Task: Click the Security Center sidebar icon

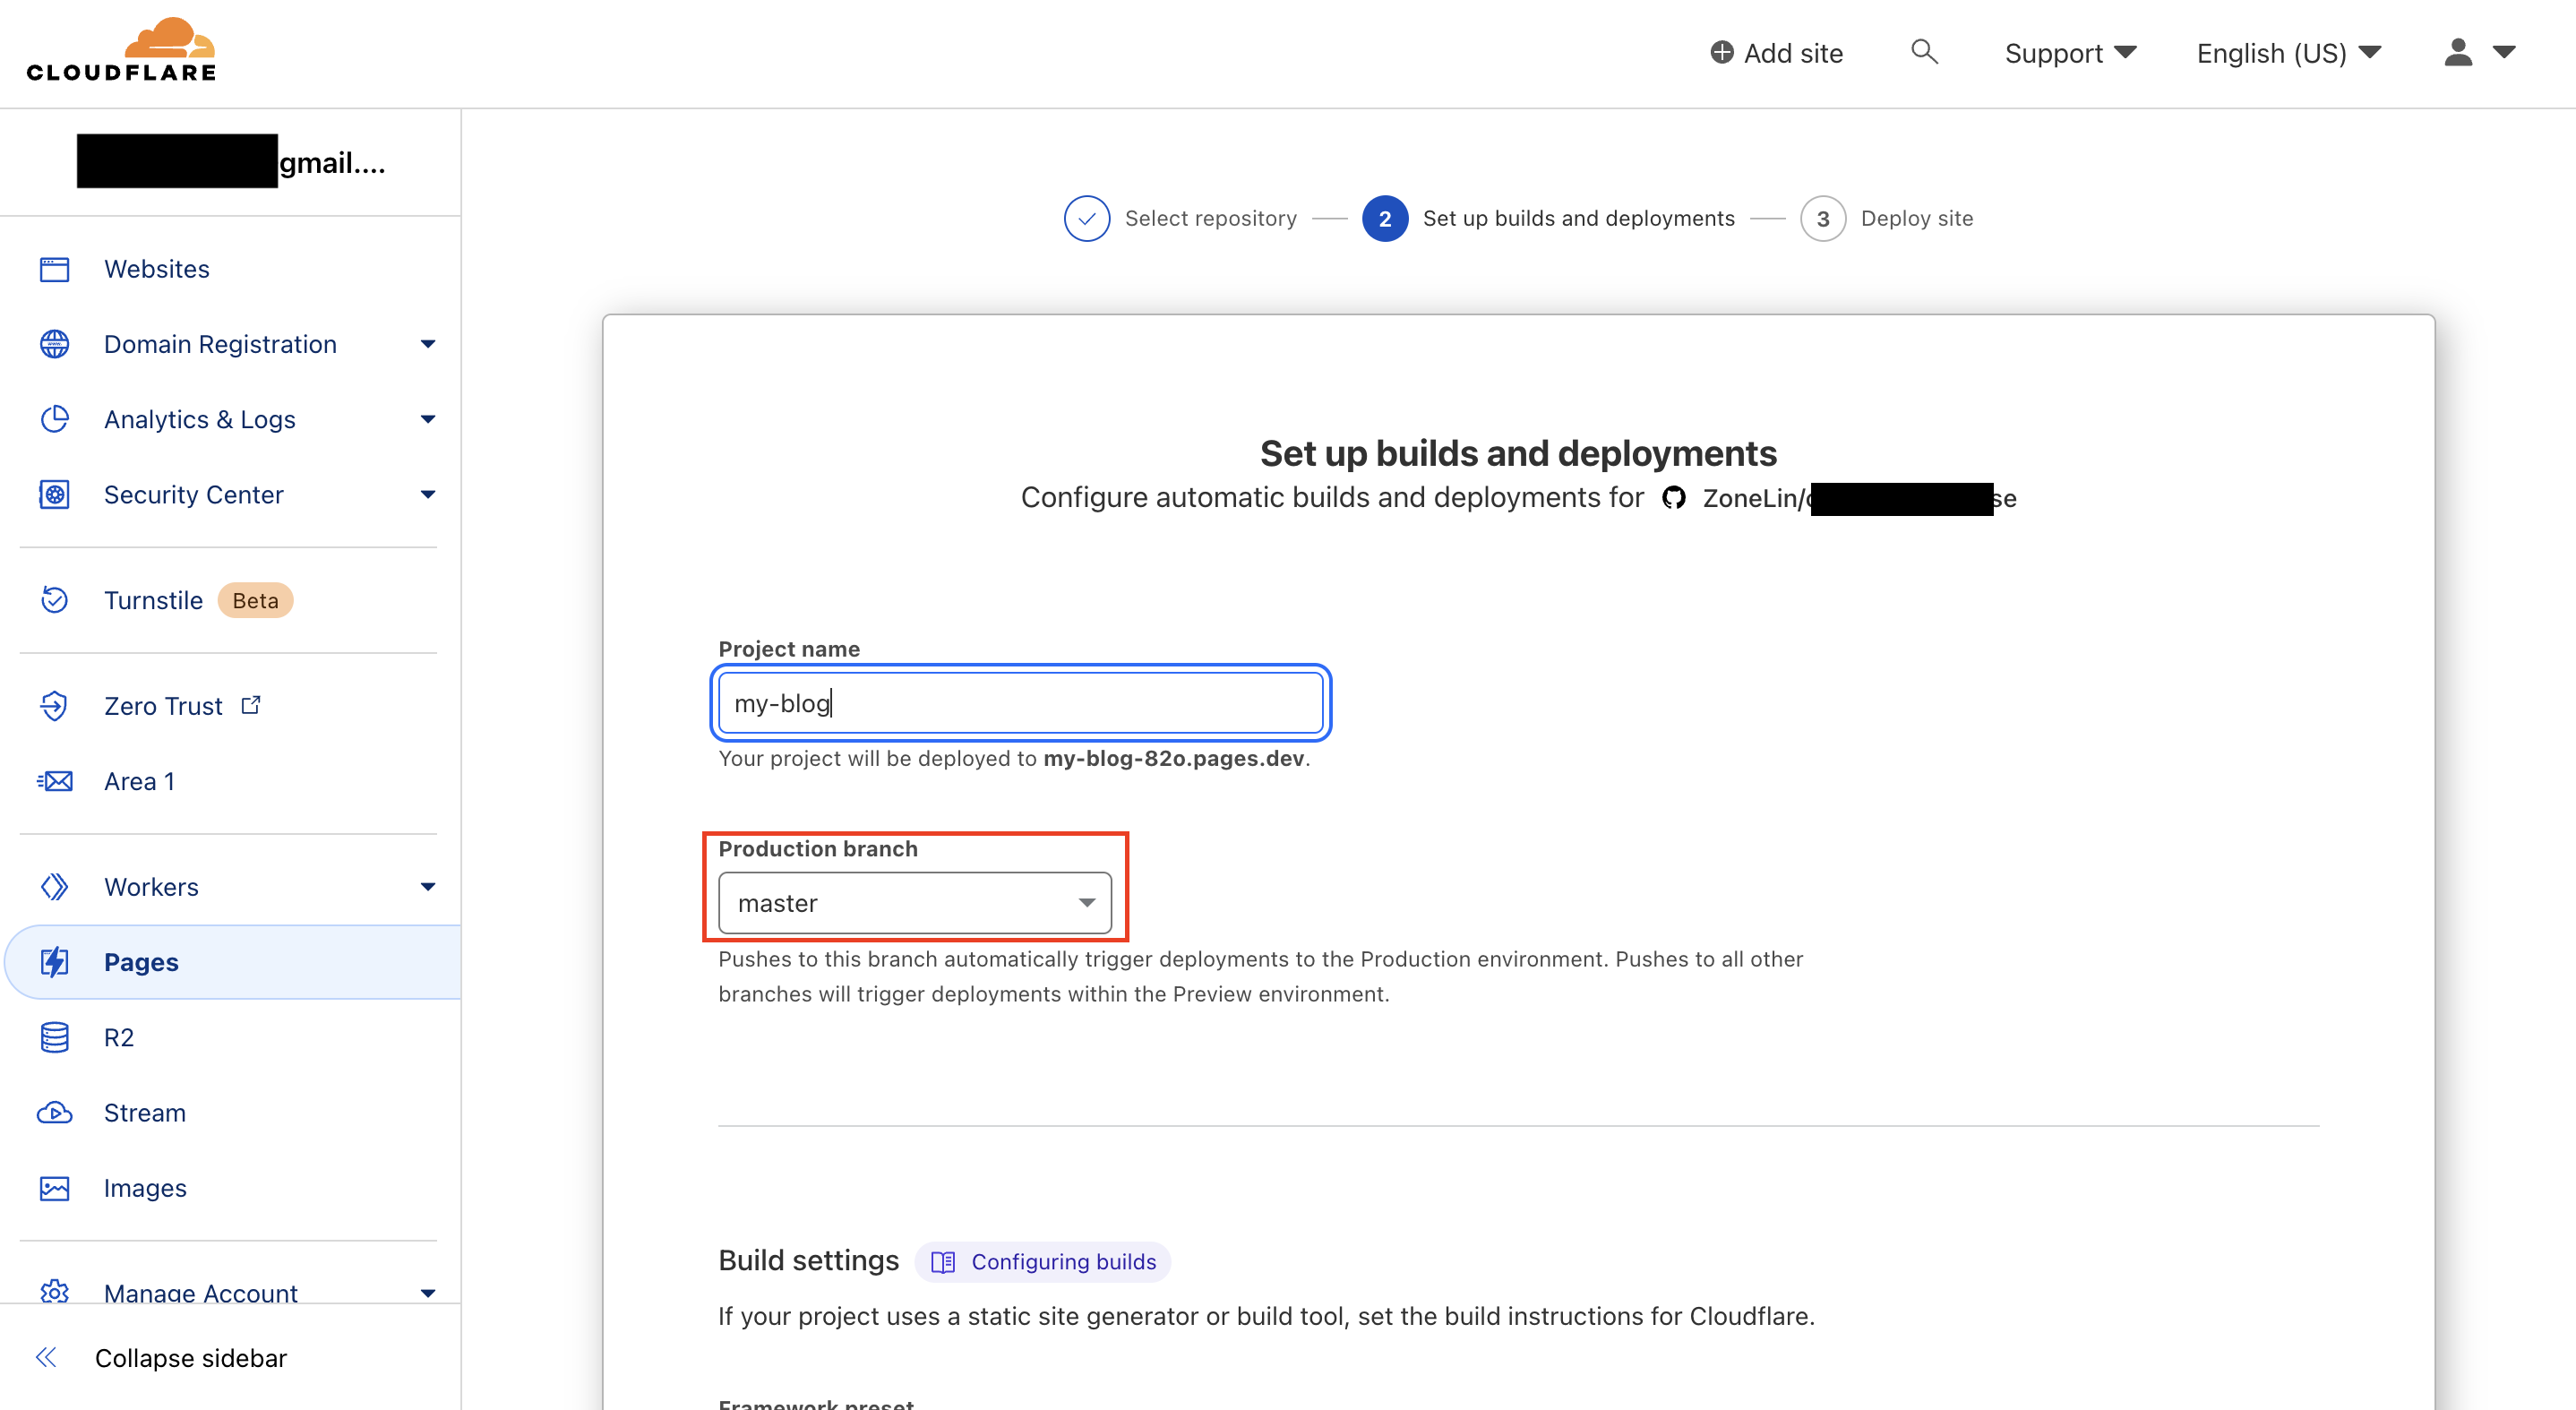Action: coord(56,494)
